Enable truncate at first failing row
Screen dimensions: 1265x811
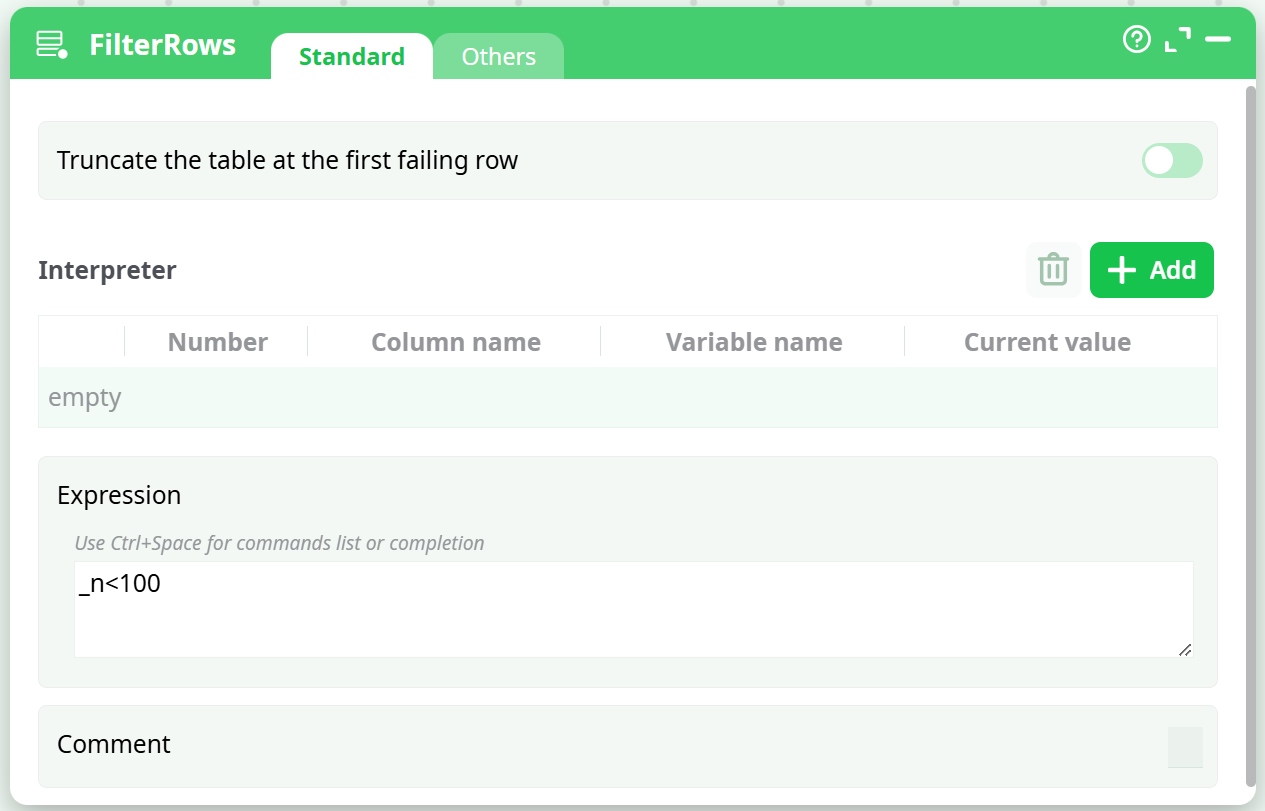1172,161
